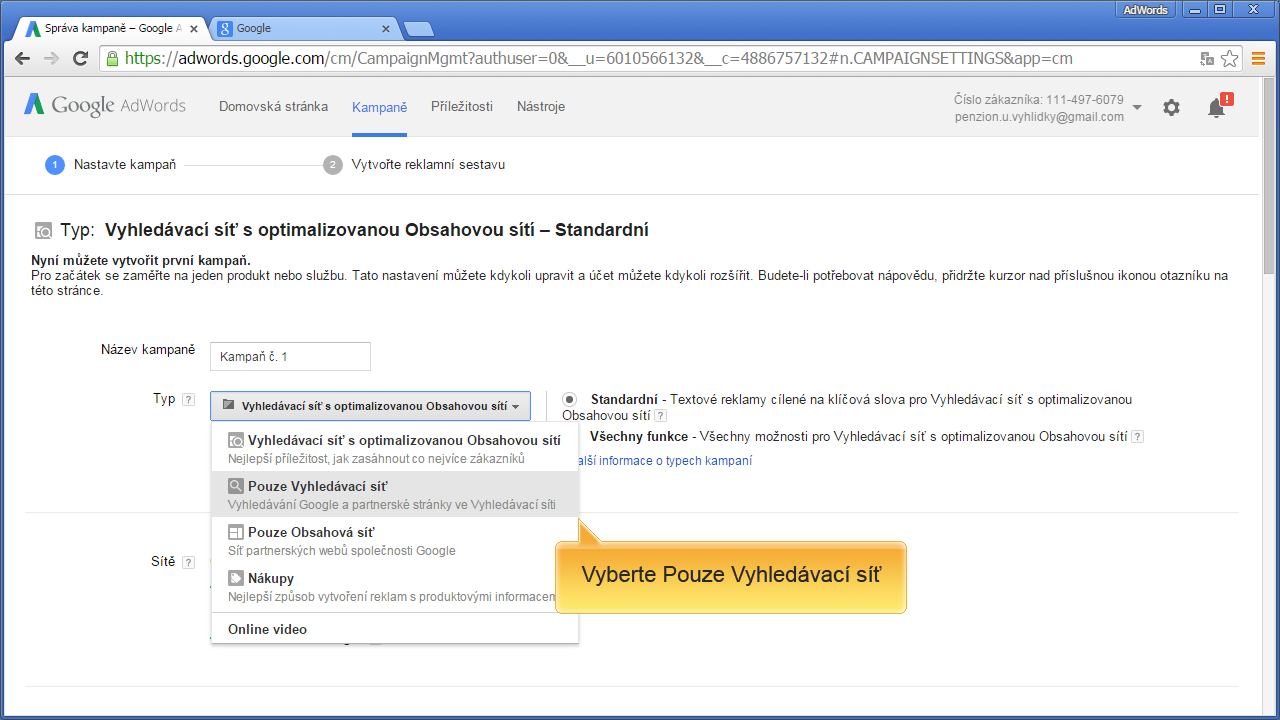
Task: Open the Typ campaign type dropdown
Action: pos(370,406)
